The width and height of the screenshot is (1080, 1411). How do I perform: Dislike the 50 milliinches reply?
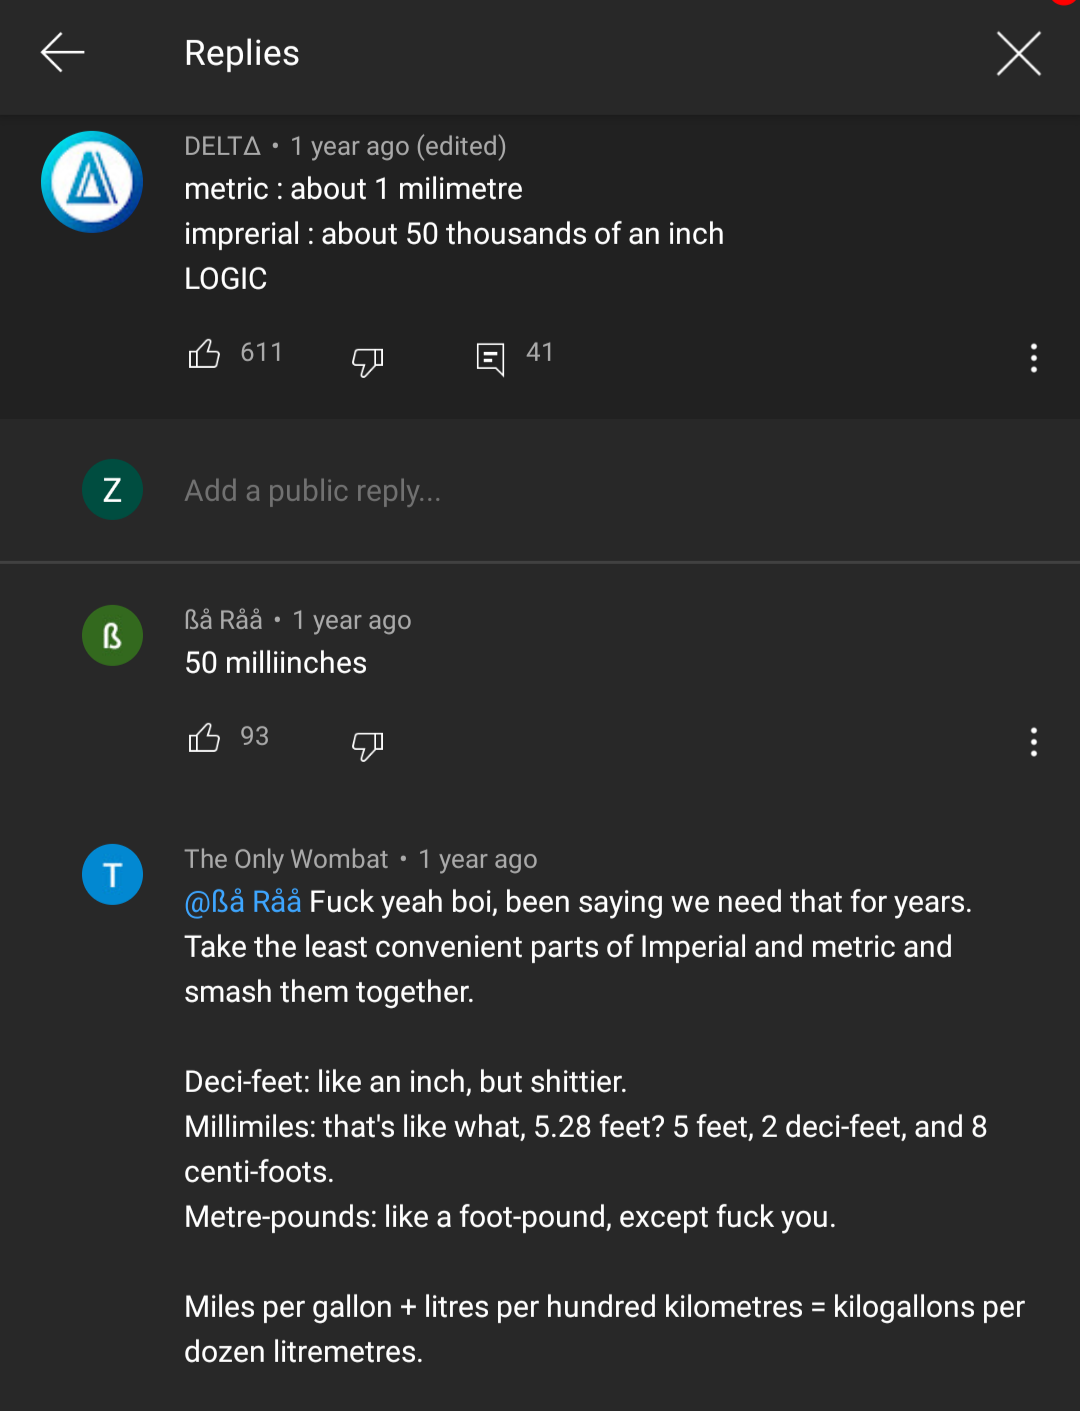pos(367,744)
